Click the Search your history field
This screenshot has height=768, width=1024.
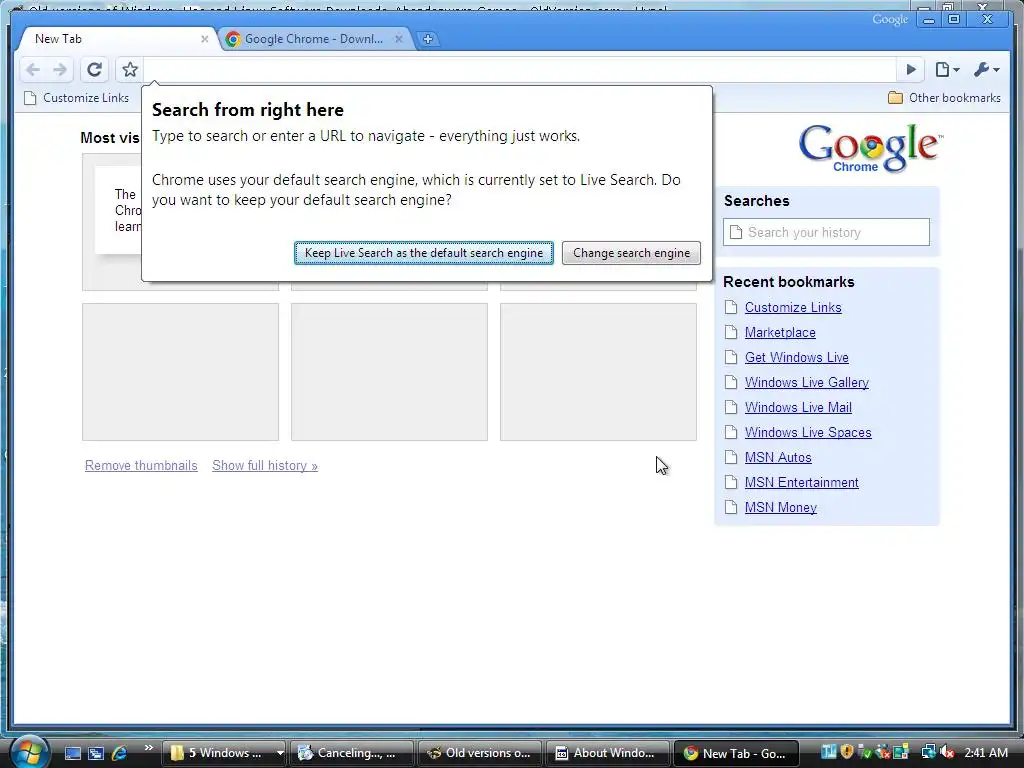click(x=826, y=232)
